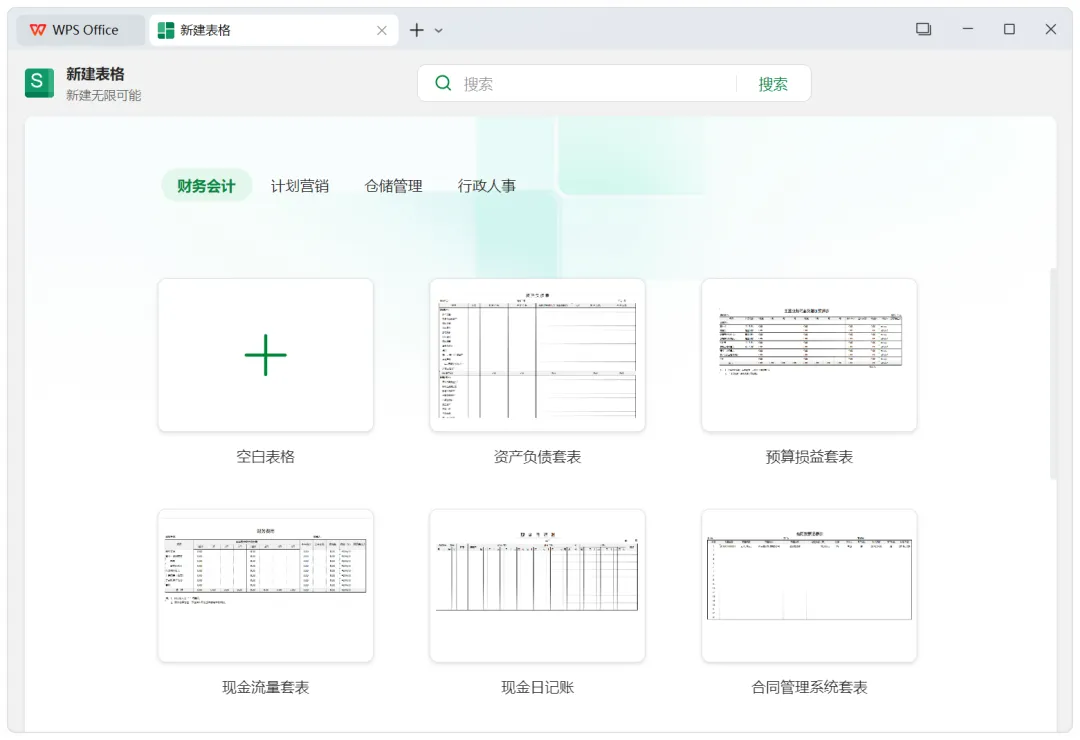Click the magnifier icon in search box

[443, 83]
